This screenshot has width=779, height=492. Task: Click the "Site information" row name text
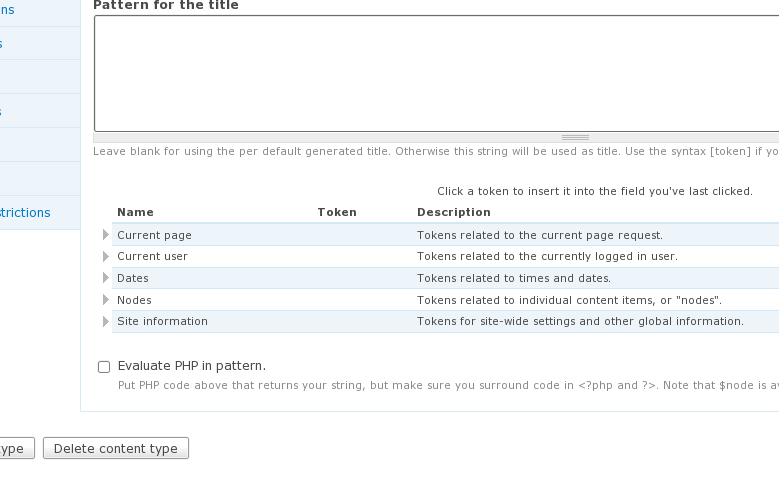pyautogui.click(x=162, y=322)
